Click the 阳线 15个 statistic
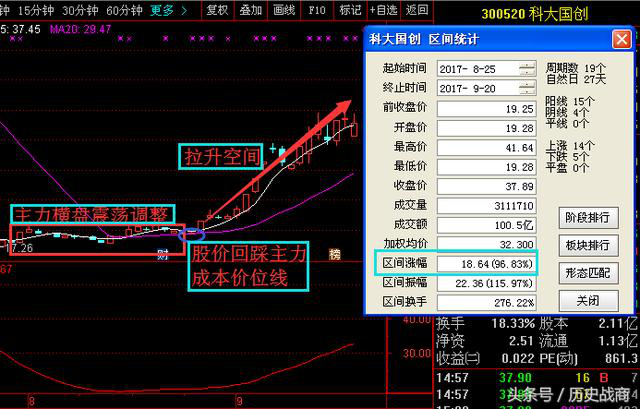The width and height of the screenshot is (640, 409). click(x=570, y=102)
